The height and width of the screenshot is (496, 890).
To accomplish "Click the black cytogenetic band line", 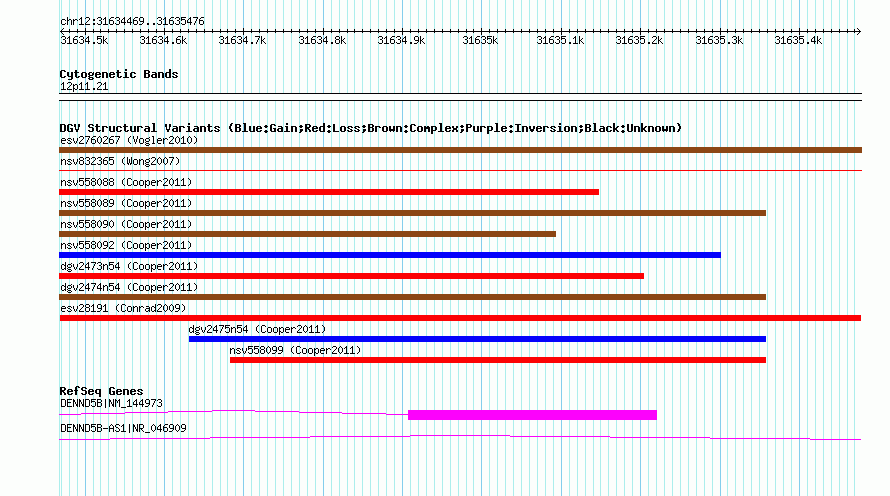I will point(460,97).
